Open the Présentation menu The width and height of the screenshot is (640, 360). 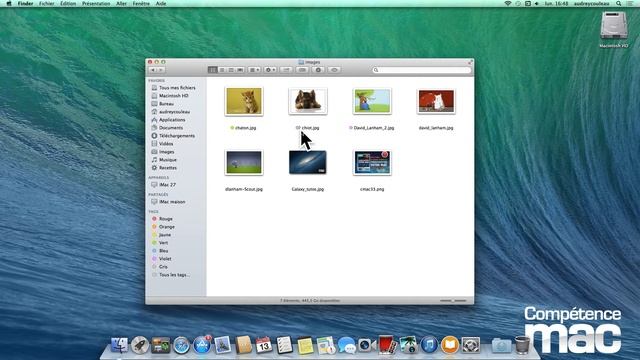point(96,3)
